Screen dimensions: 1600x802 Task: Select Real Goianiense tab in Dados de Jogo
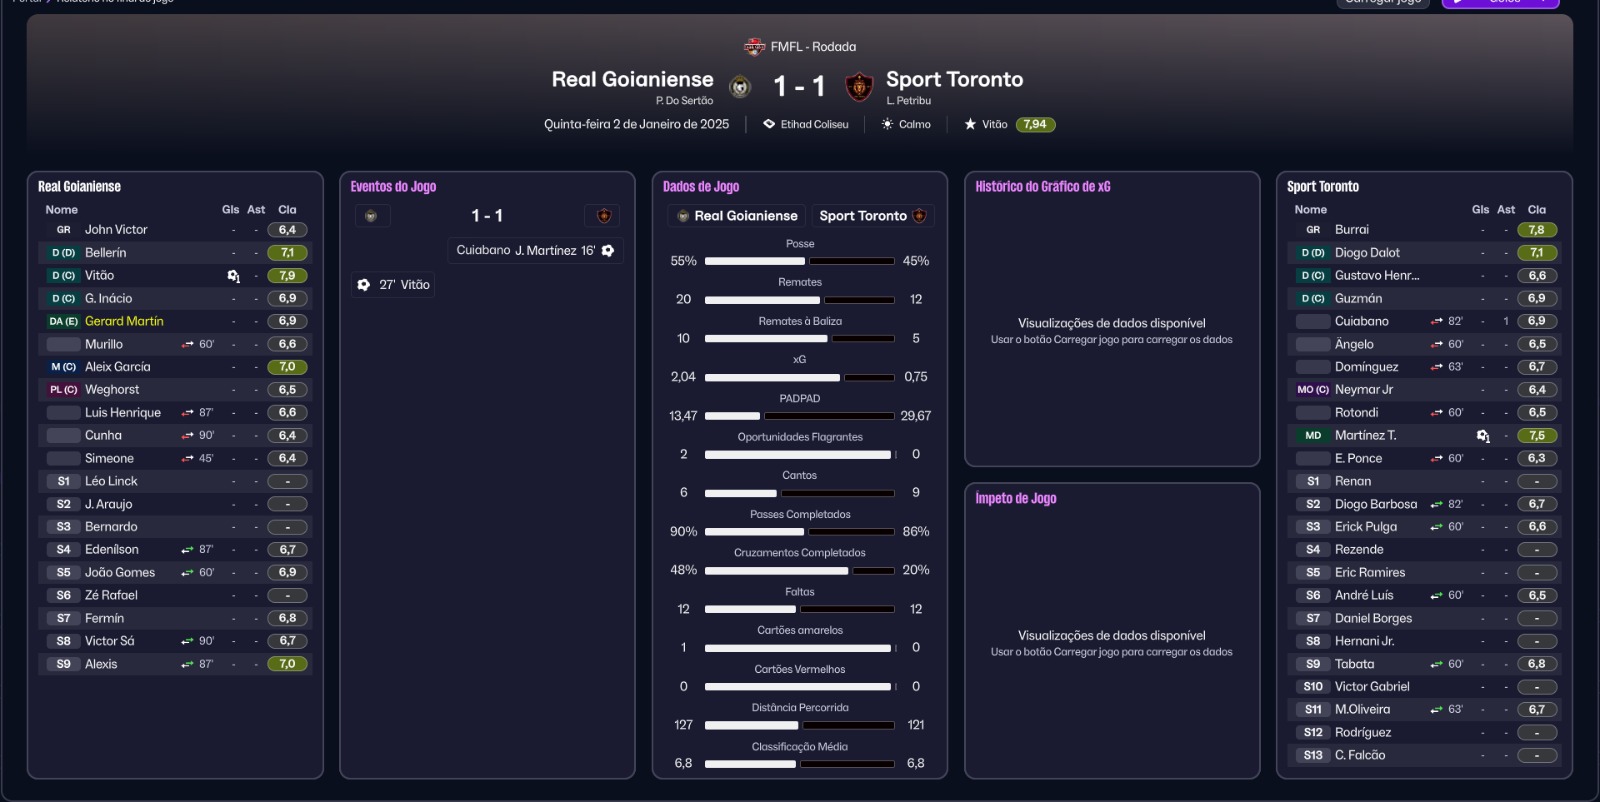click(x=737, y=216)
